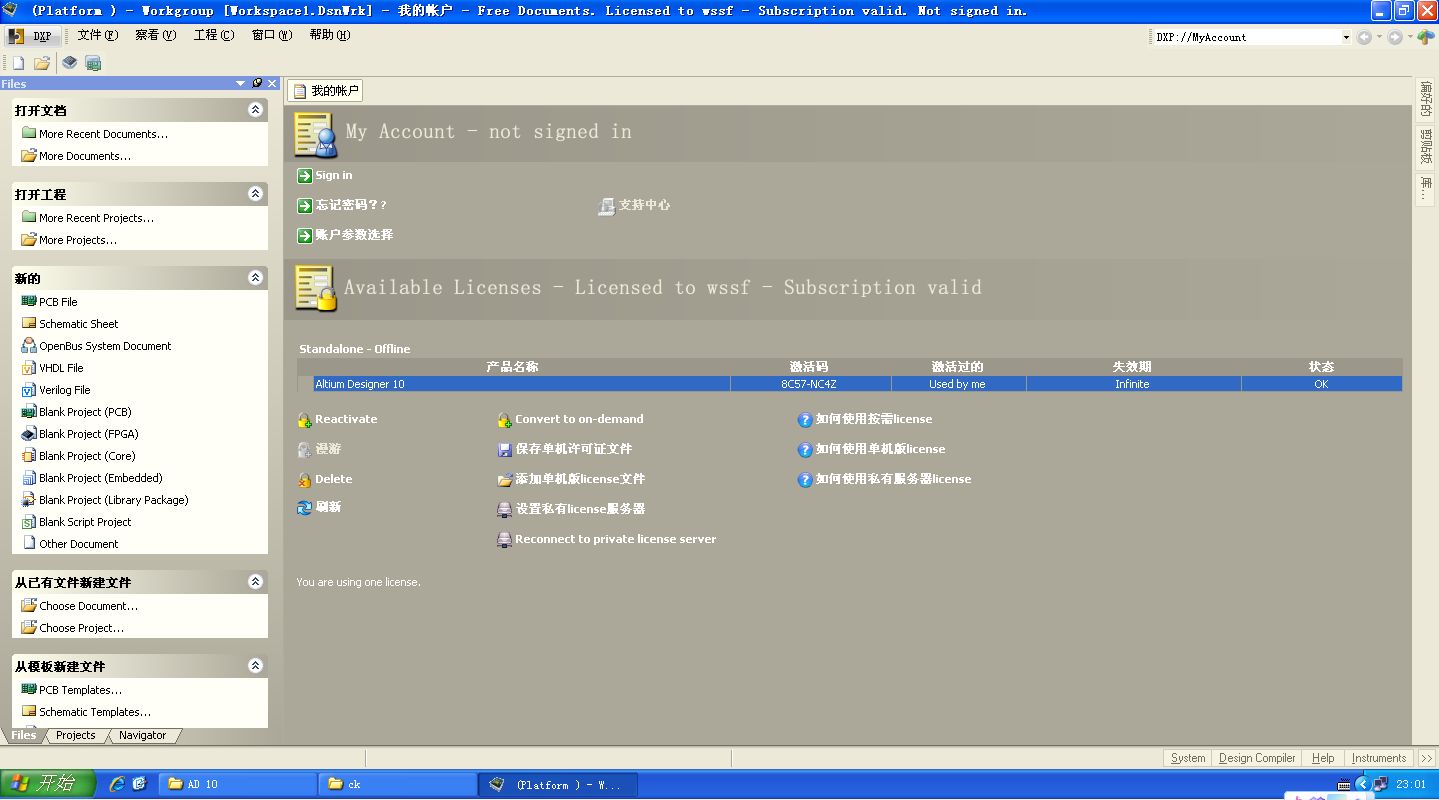The image size is (1439, 800).
Task: Open PCB Templates list
Action: [81, 690]
